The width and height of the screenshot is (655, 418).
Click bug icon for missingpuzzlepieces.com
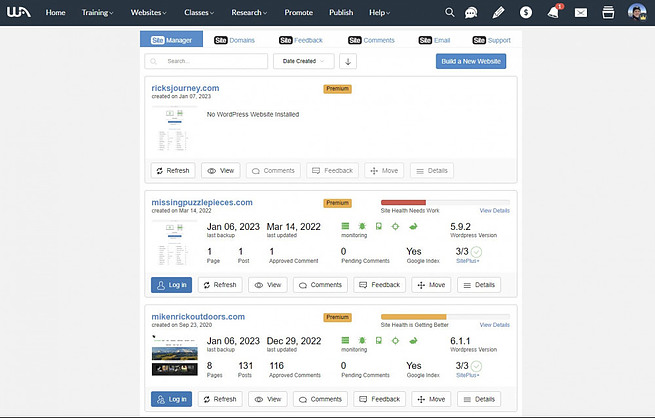362,226
